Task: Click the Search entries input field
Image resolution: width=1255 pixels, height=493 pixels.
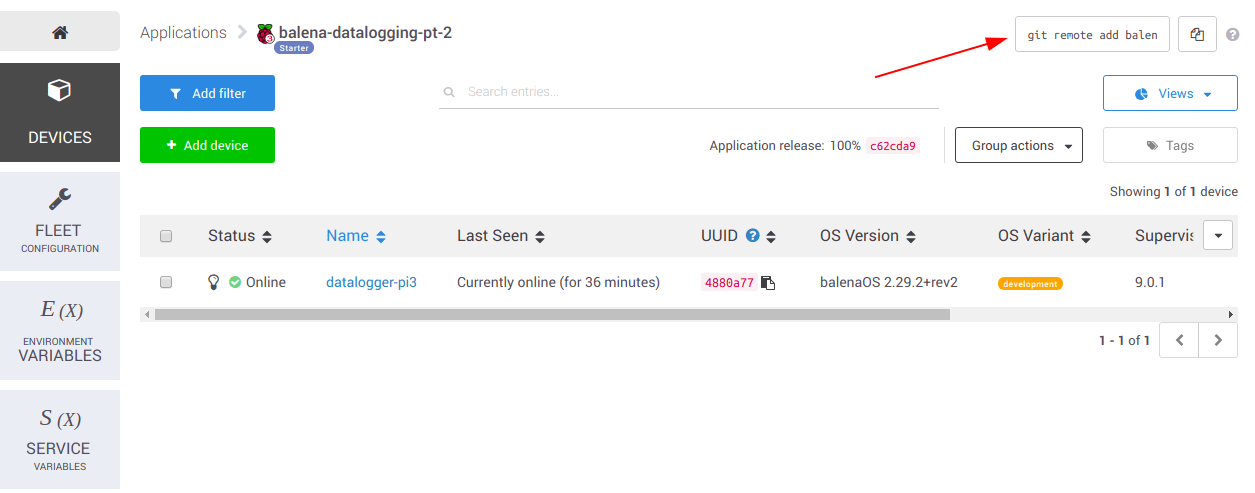Action: pos(688,92)
